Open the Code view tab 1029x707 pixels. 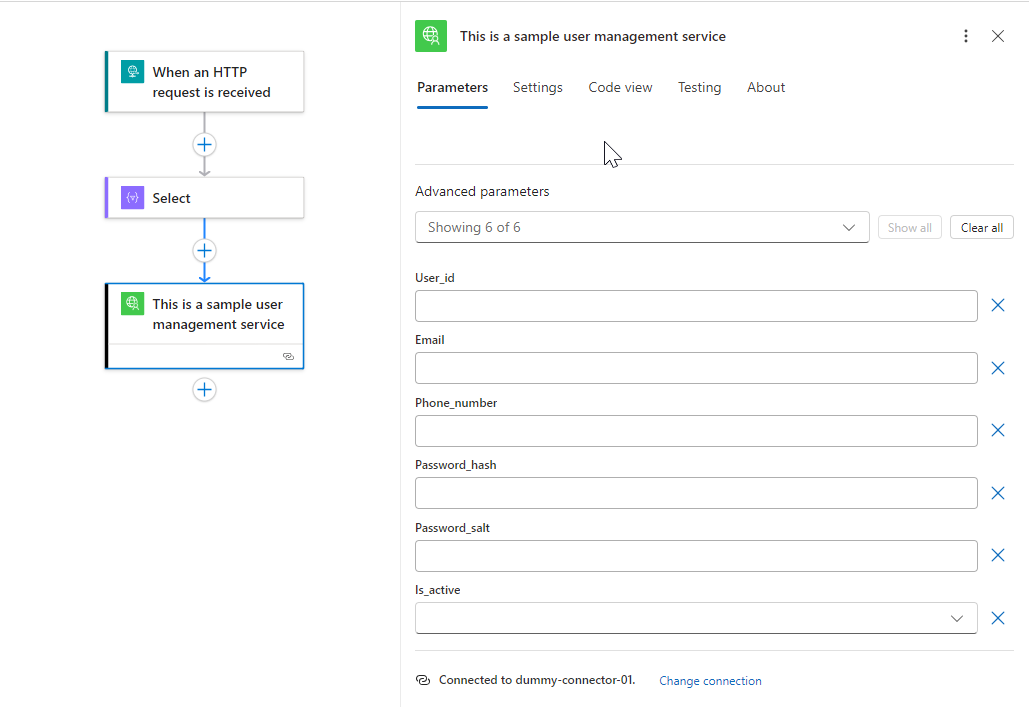click(x=620, y=88)
